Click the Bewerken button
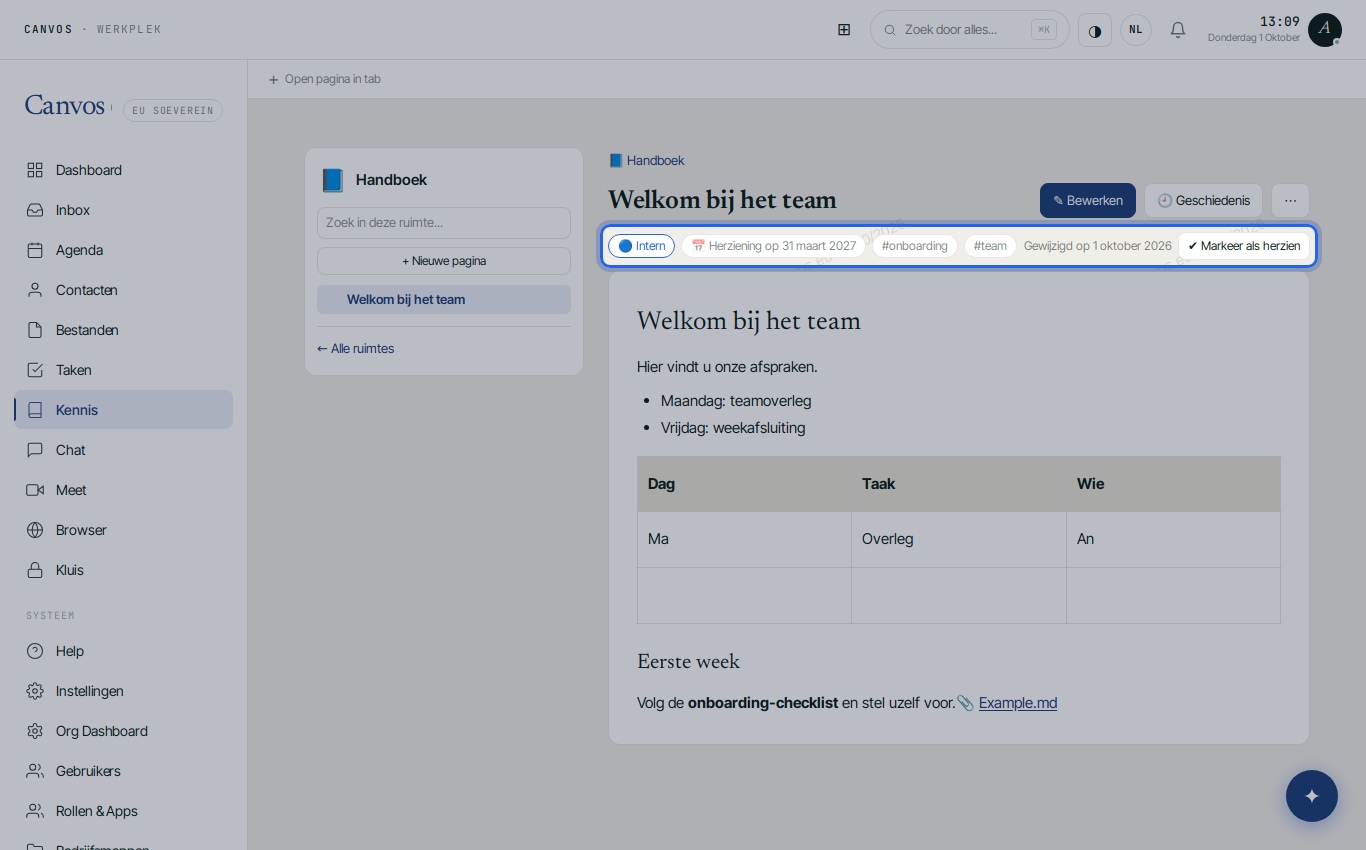 coord(1088,200)
